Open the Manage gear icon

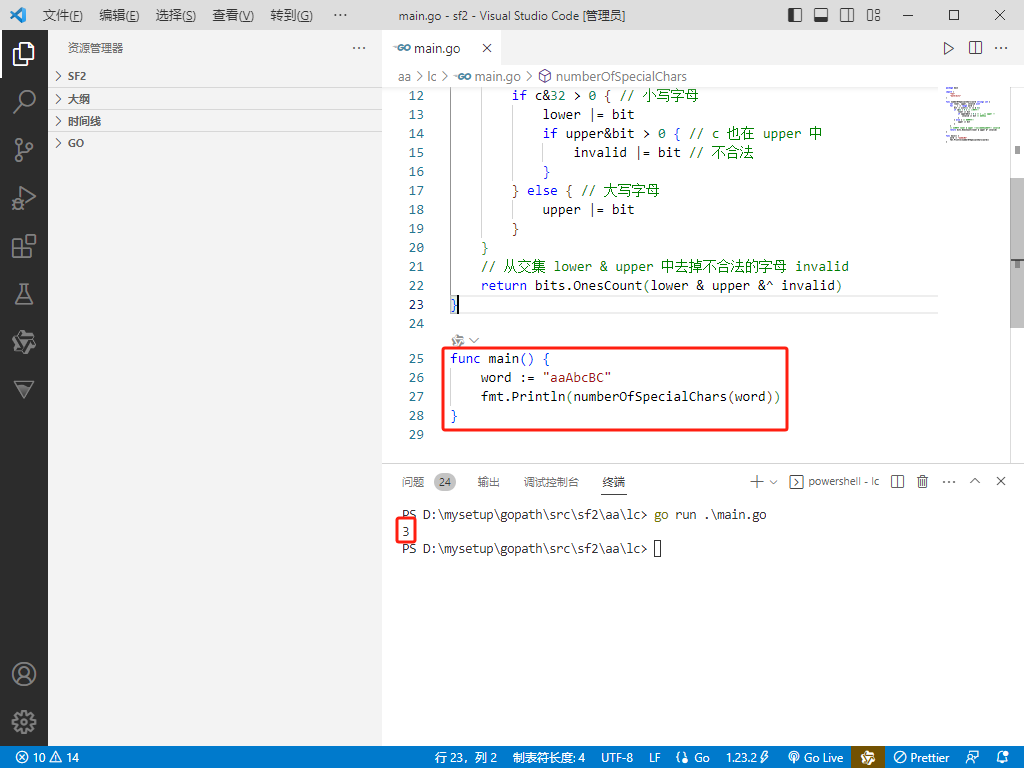point(24,722)
